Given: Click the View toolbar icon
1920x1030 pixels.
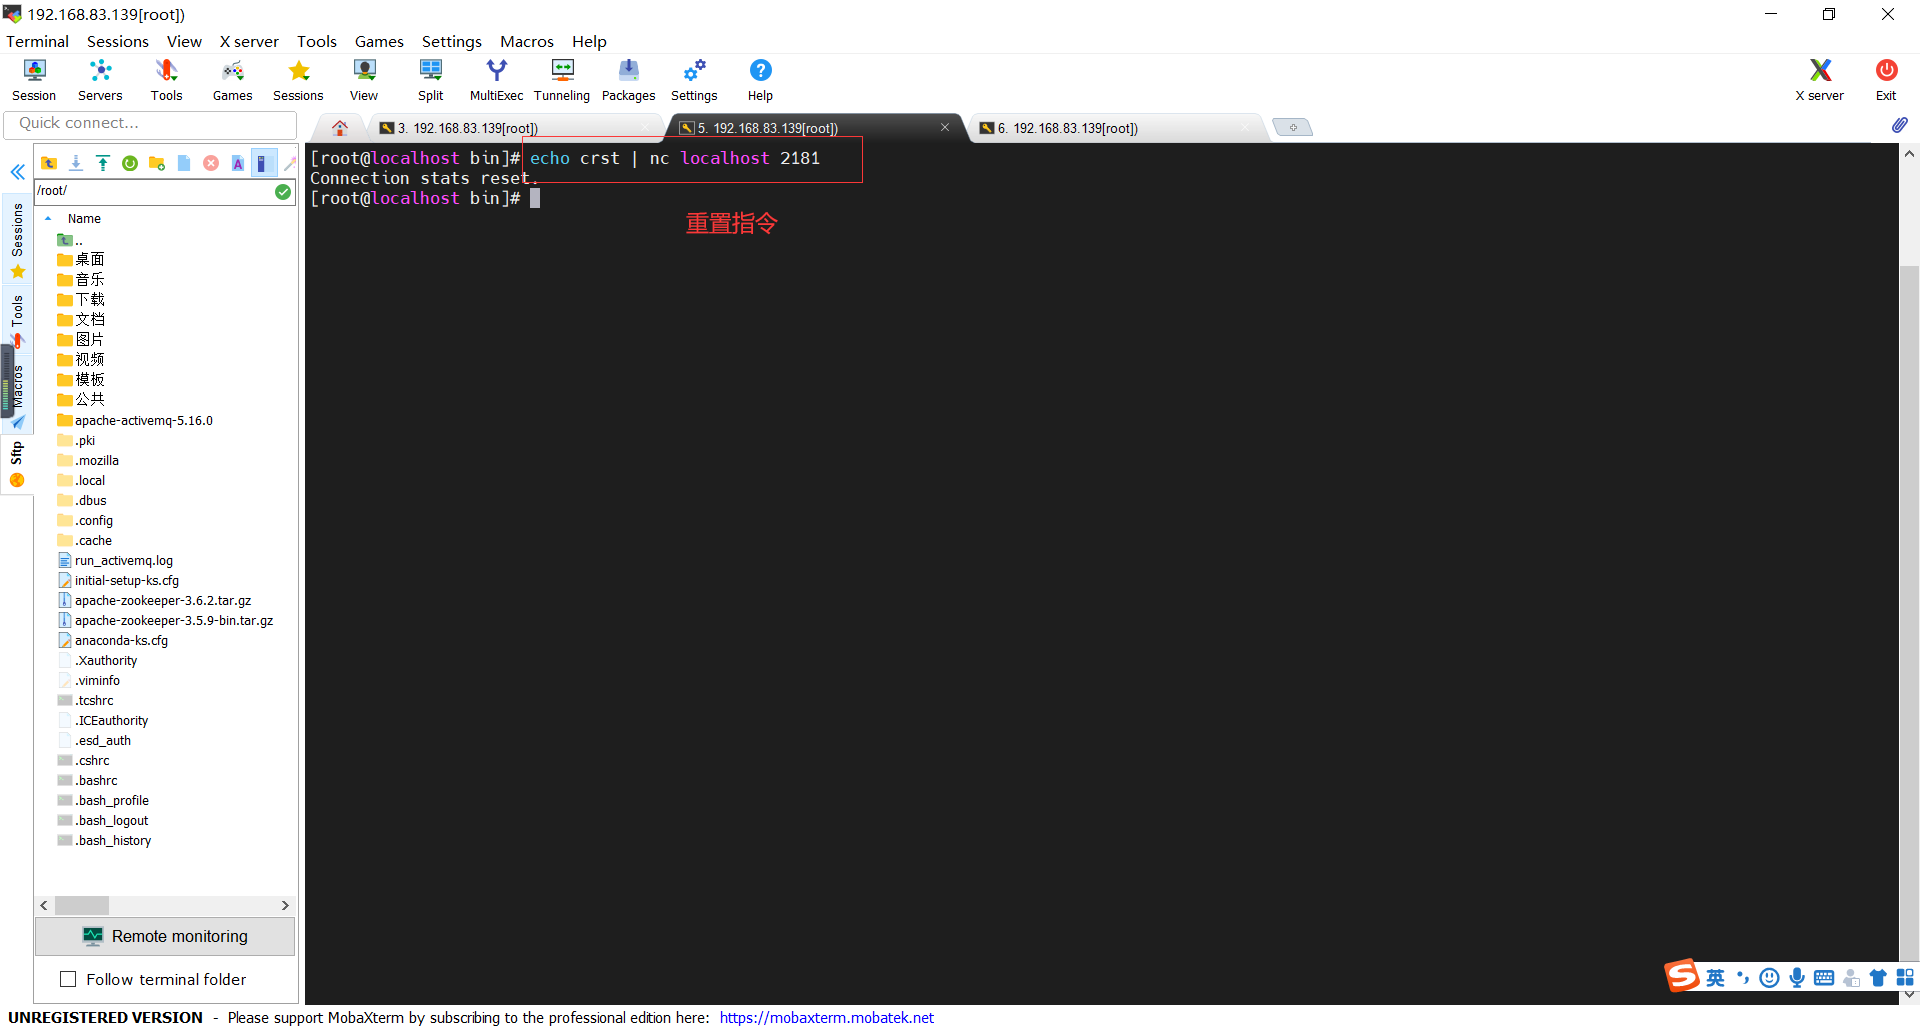Looking at the screenshot, I should pyautogui.click(x=364, y=80).
